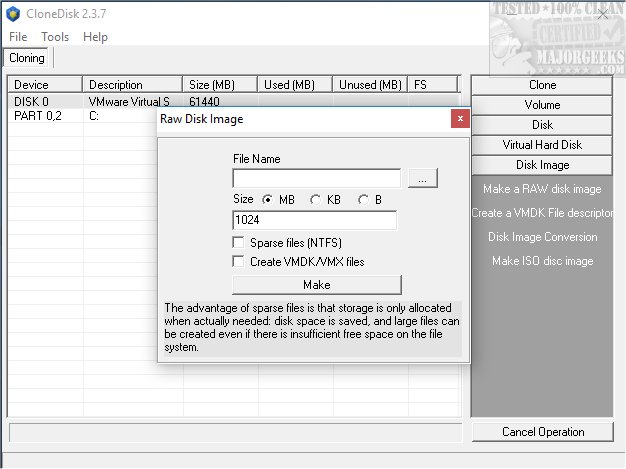Sort by the Size (MB) column header

tap(220, 85)
